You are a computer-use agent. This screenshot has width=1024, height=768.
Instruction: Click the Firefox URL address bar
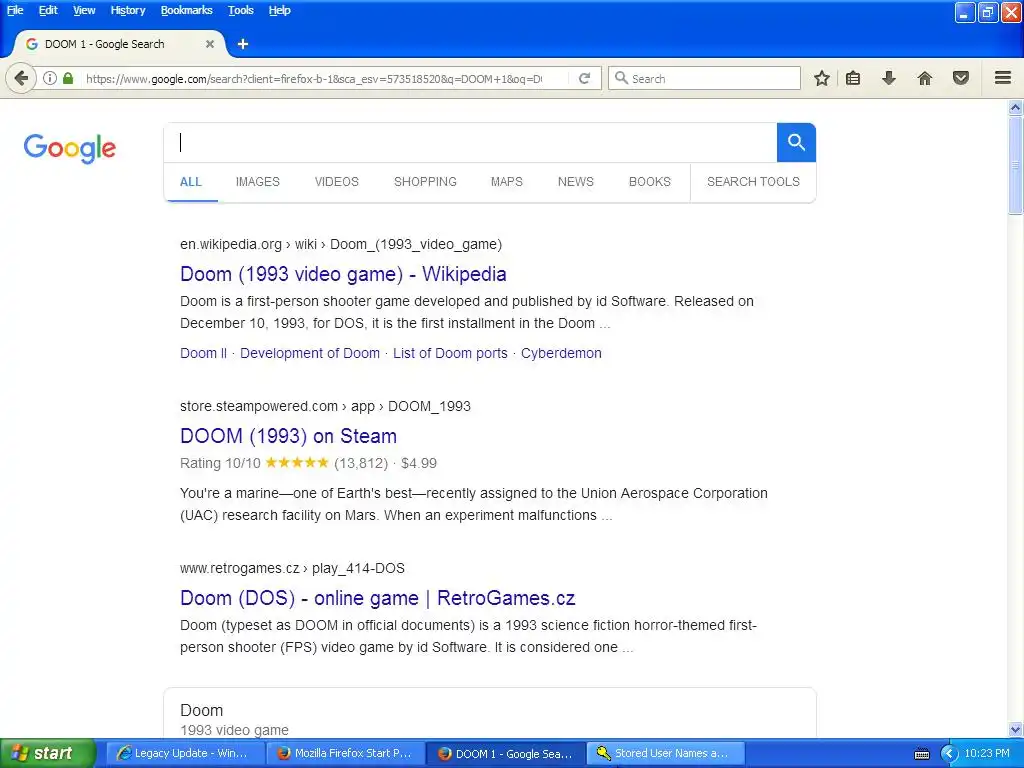point(313,79)
